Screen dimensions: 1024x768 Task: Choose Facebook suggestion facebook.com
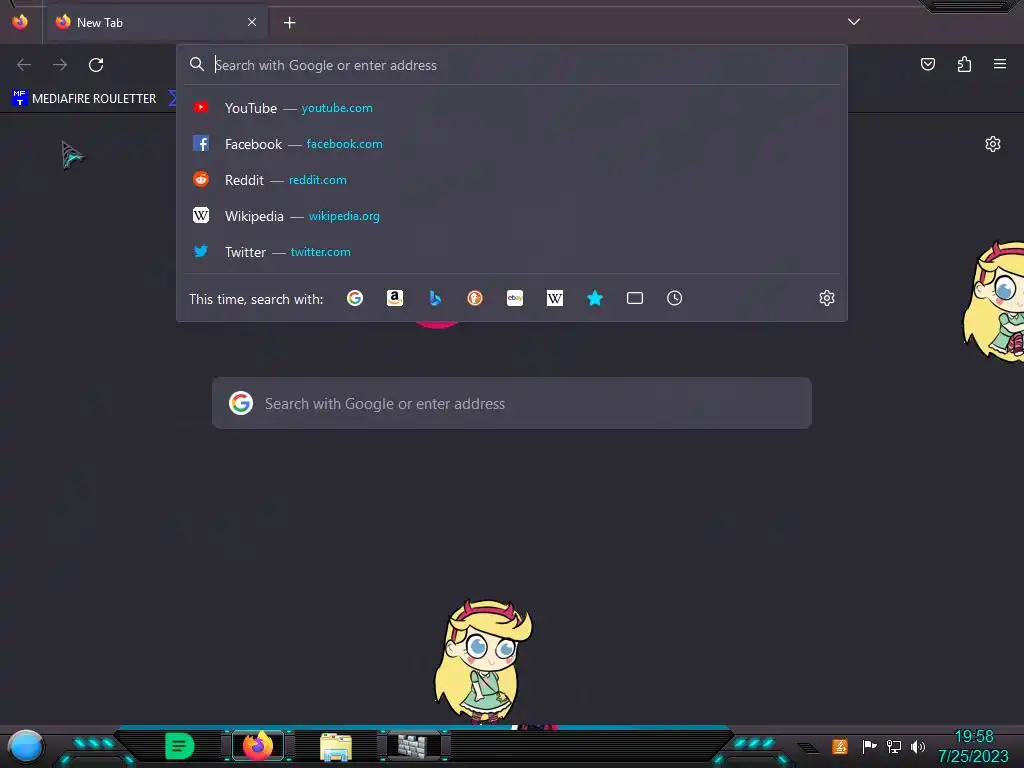pos(512,144)
